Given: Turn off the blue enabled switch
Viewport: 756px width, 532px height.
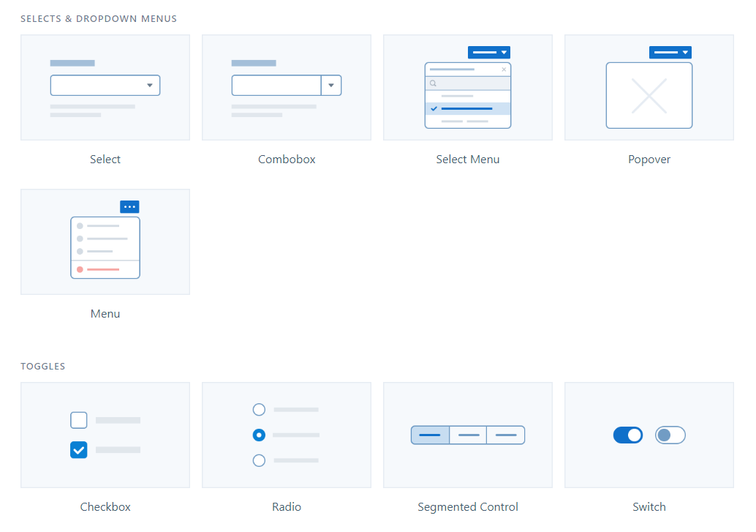Looking at the screenshot, I should point(628,435).
